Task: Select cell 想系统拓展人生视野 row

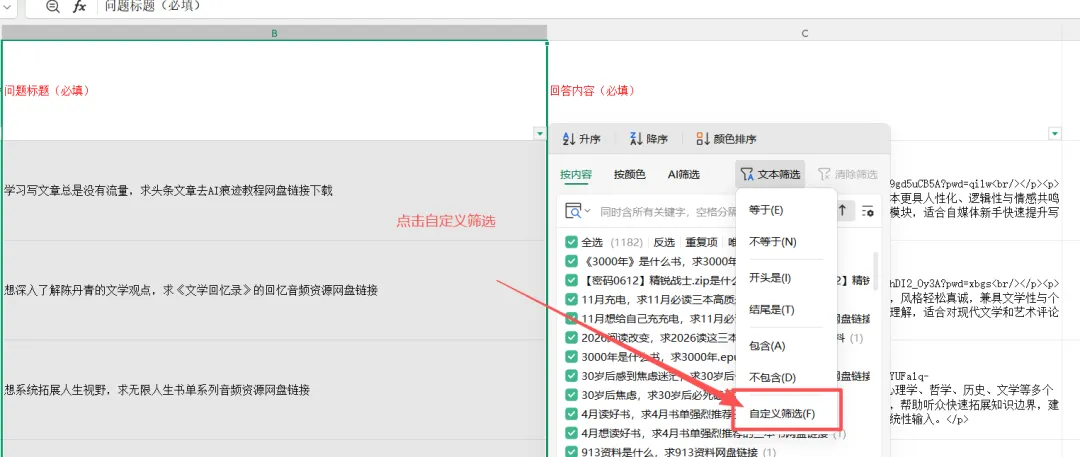Action: (274, 390)
